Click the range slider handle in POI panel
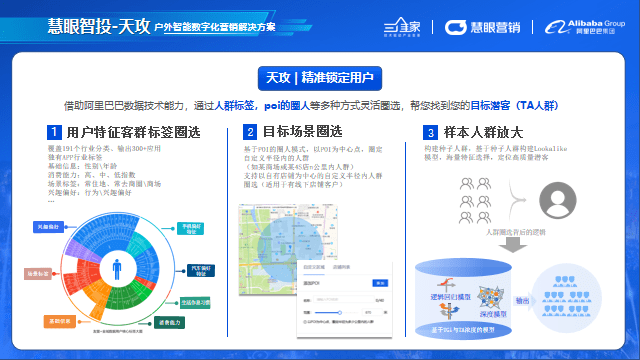This screenshot has height=360, width=640. pos(340,312)
